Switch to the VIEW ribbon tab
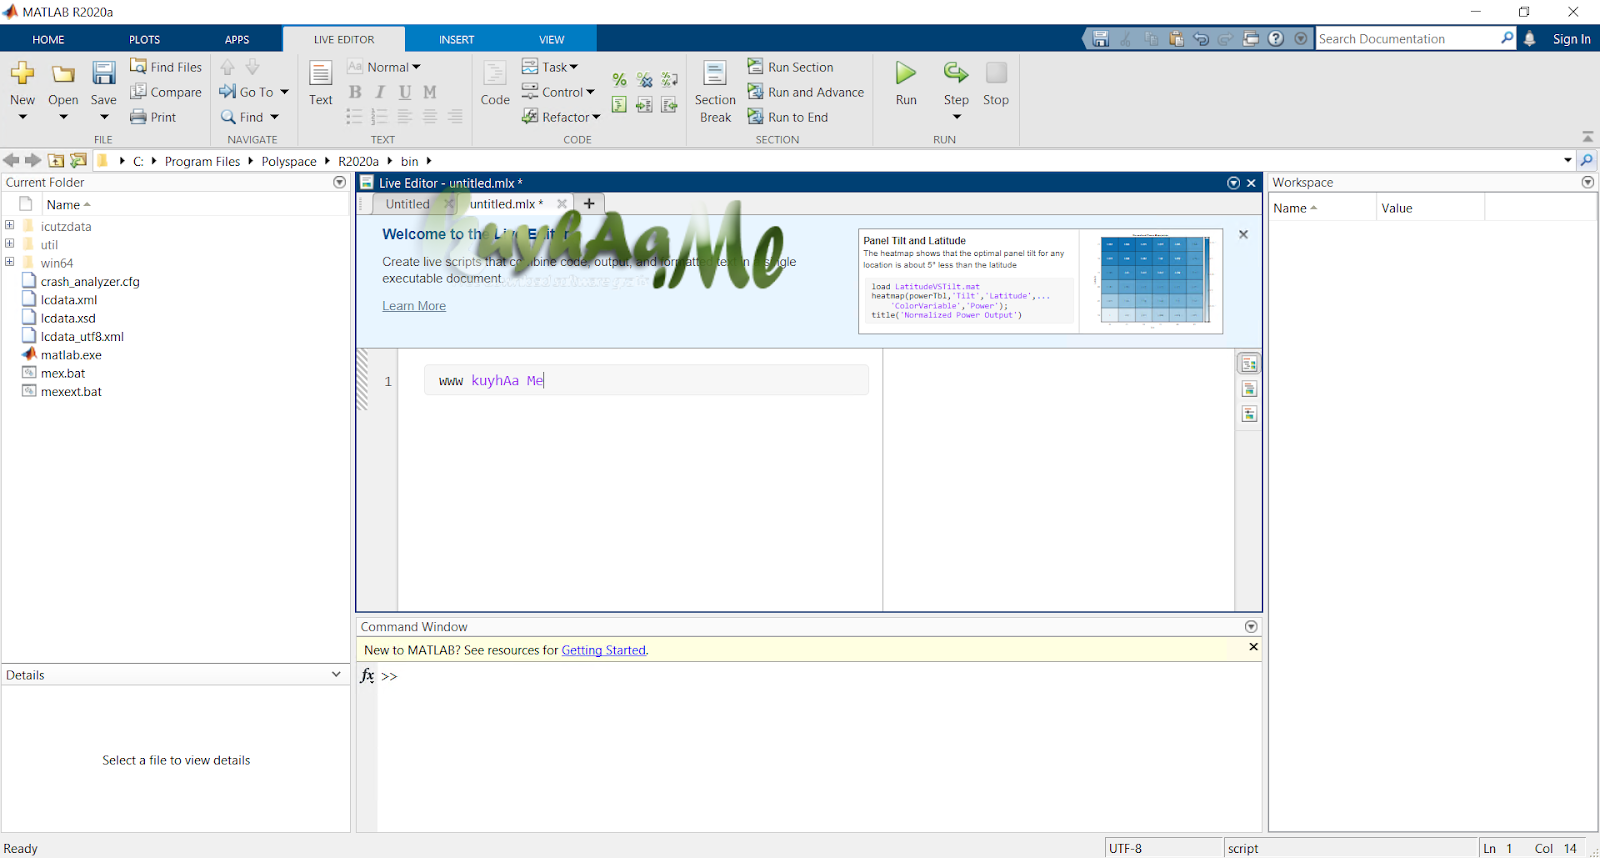Image resolution: width=1600 pixels, height=858 pixels. pos(552,40)
